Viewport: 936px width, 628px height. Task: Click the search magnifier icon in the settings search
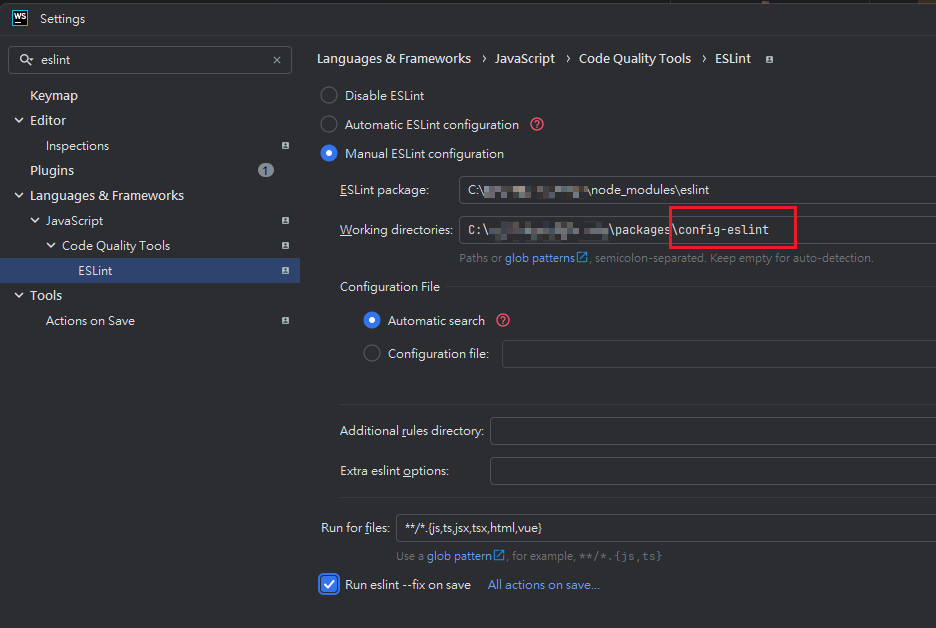point(26,60)
